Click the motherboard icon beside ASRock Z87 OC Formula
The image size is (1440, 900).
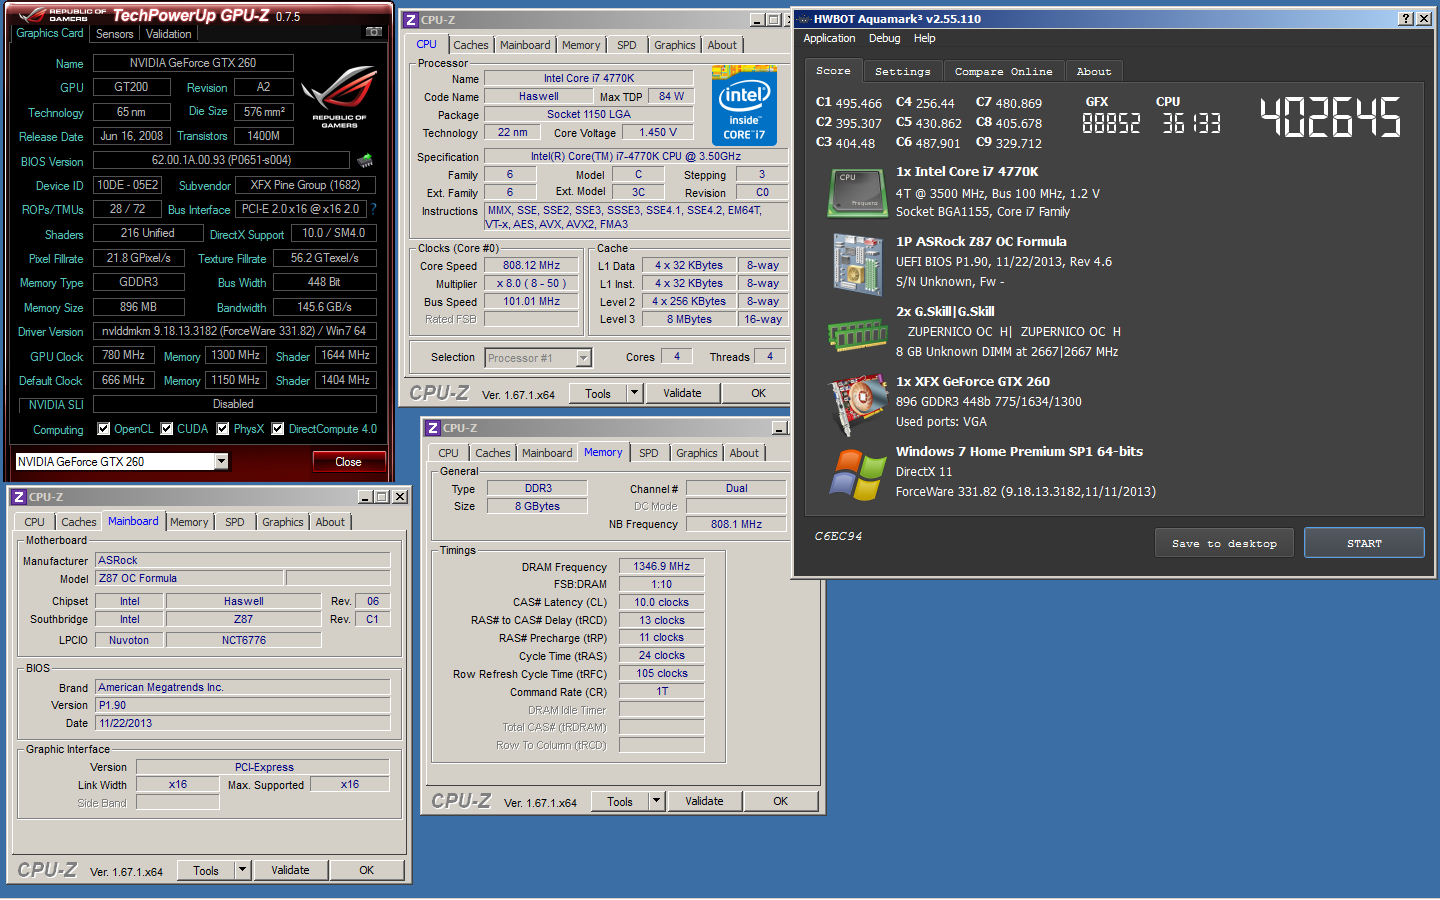(857, 264)
